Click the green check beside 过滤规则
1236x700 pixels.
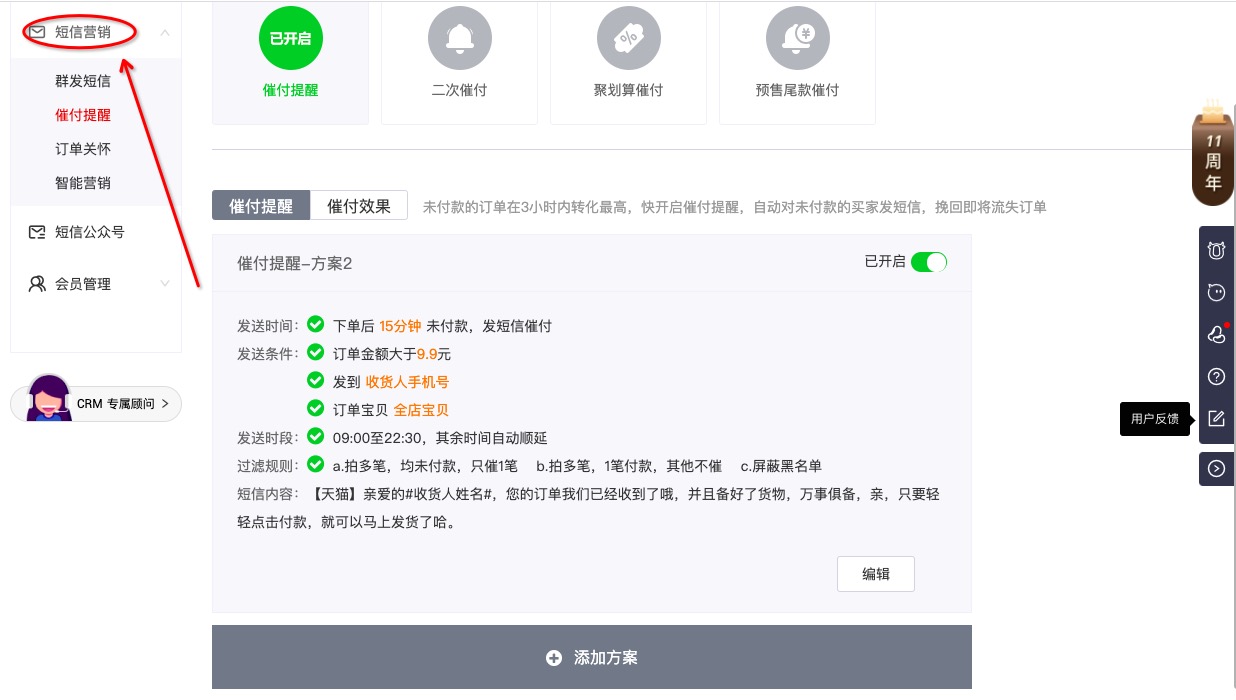[316, 465]
